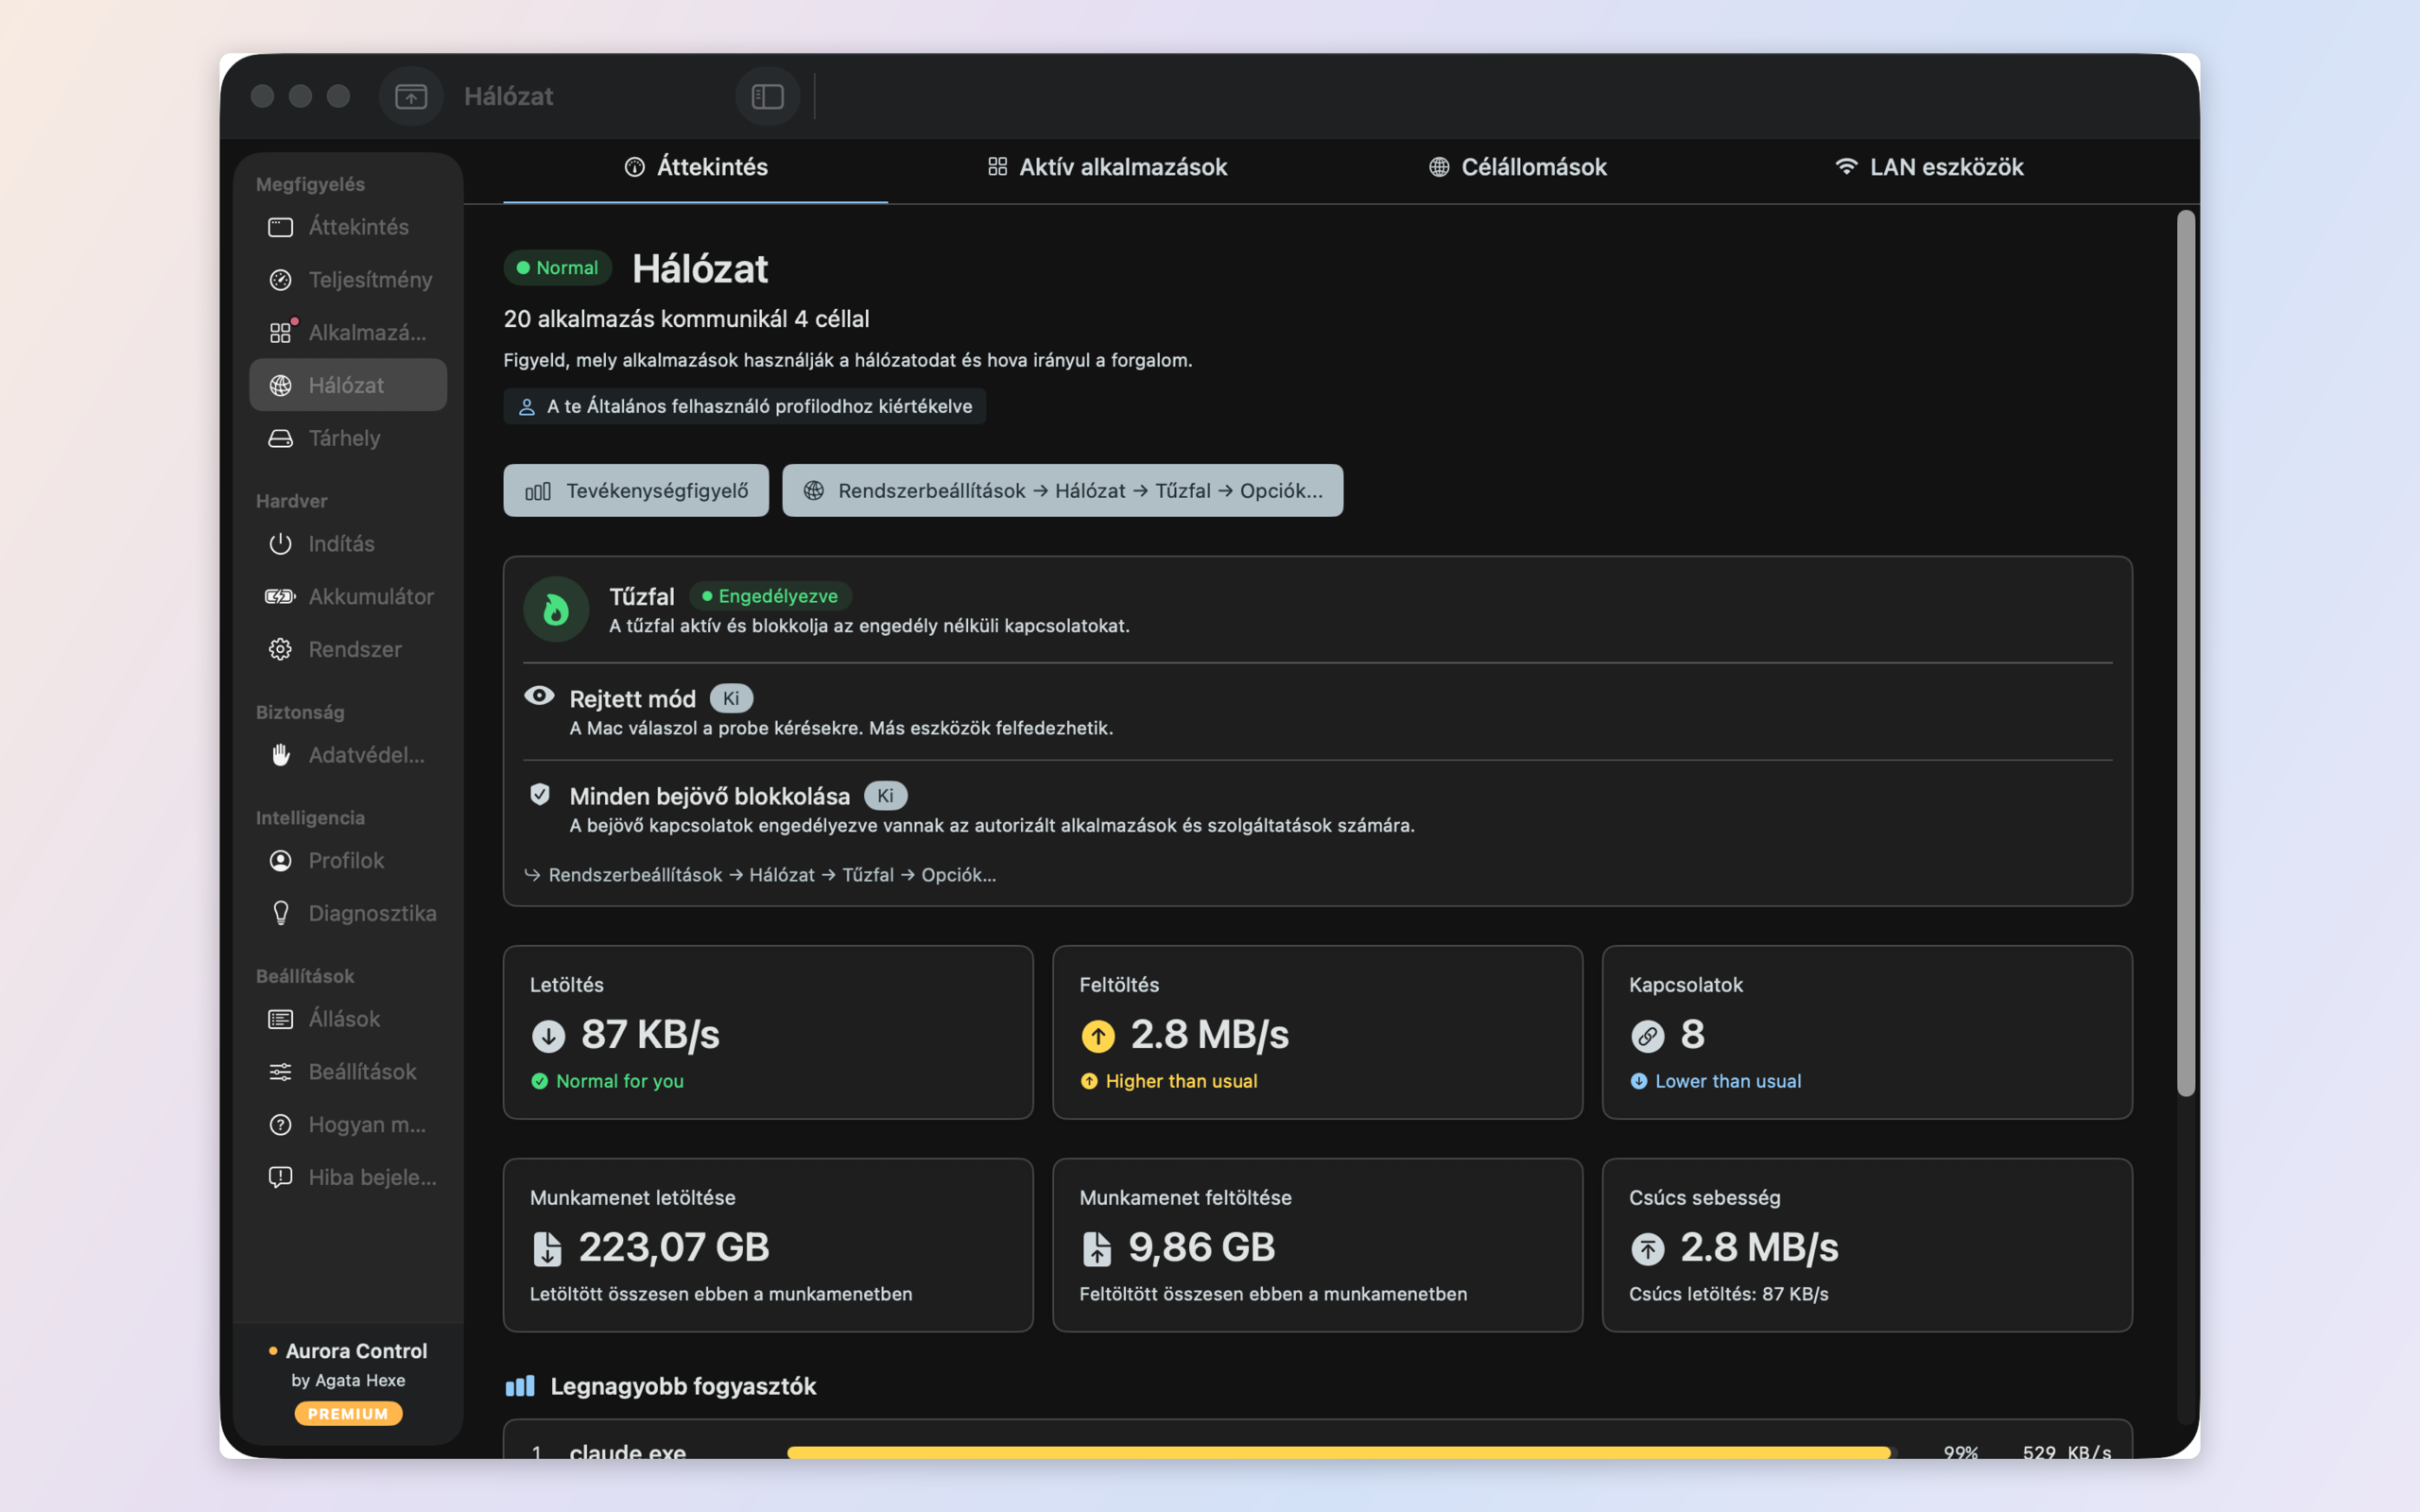Click the share/export icon in title bar
This screenshot has height=1512, width=2420.
point(411,96)
